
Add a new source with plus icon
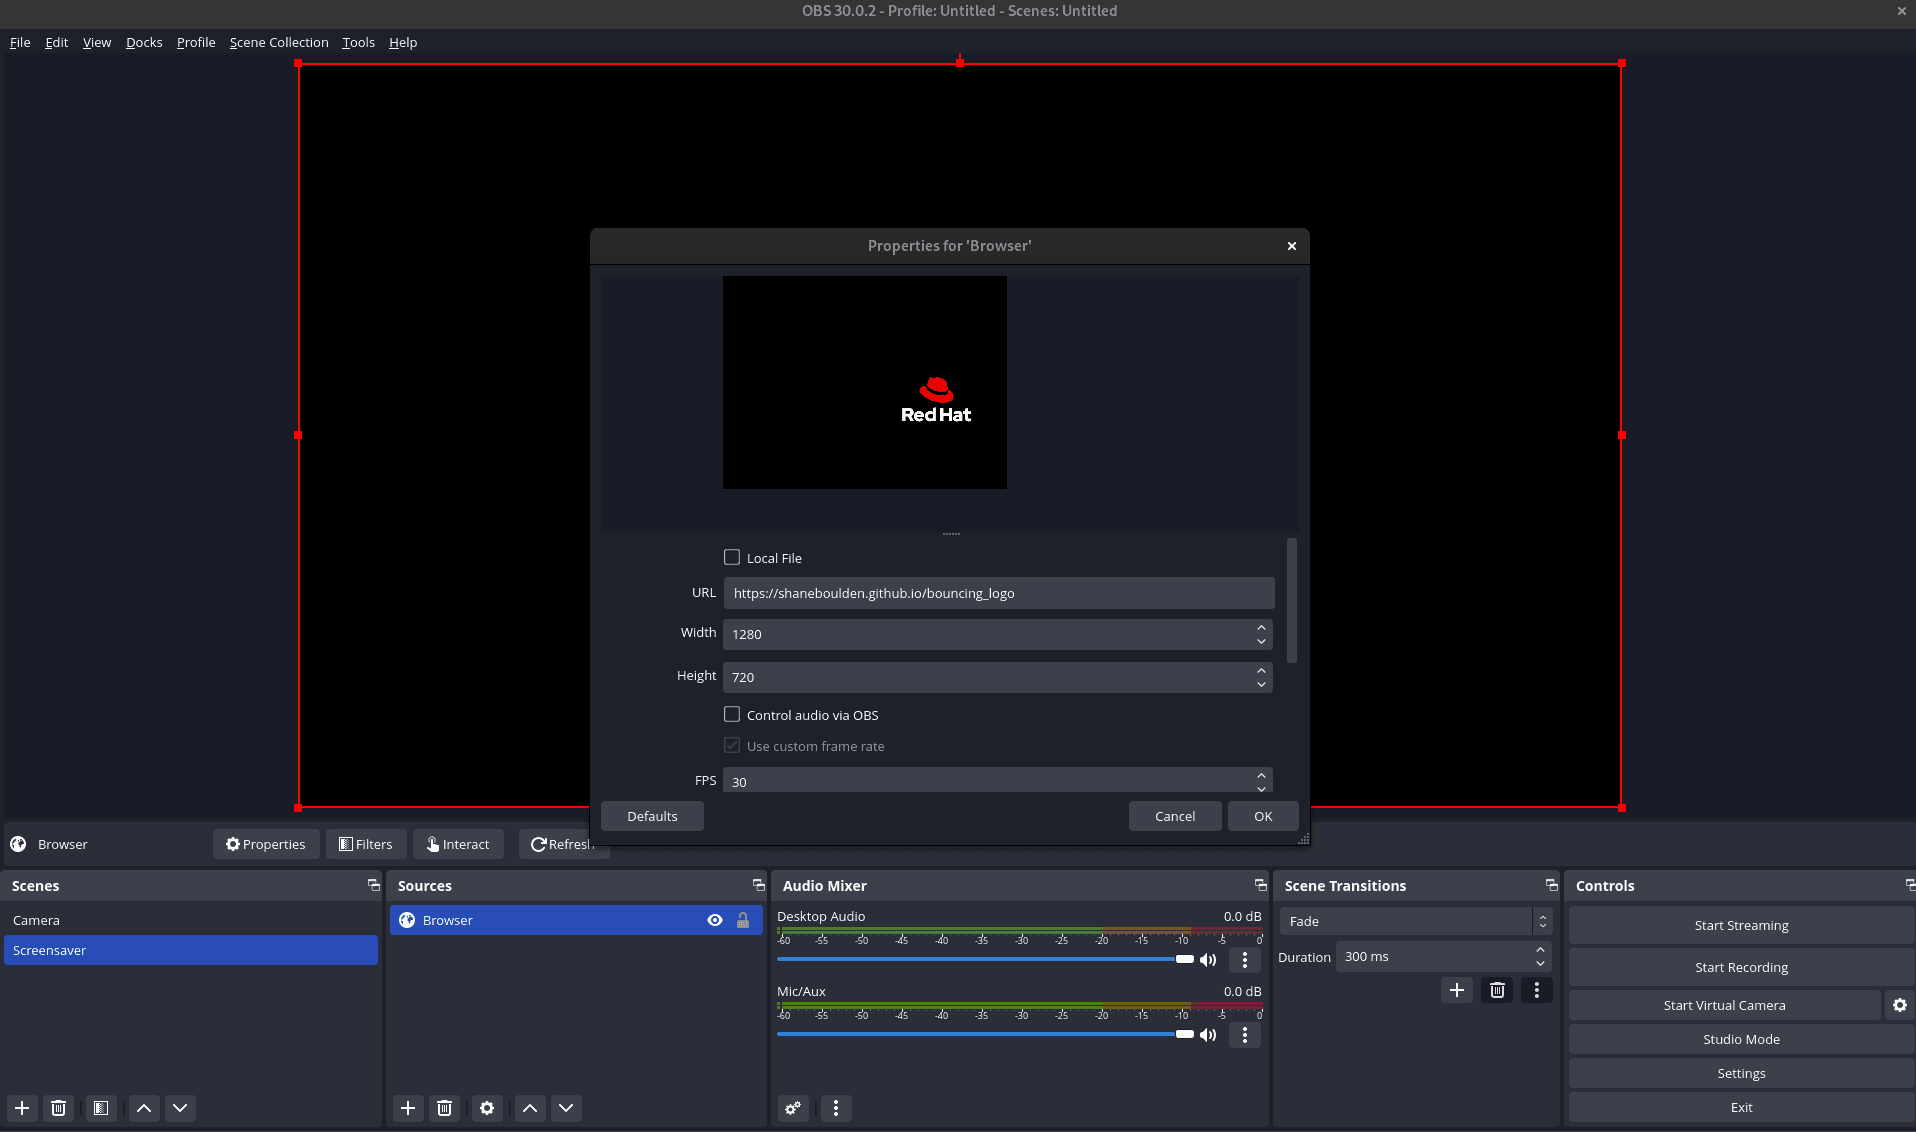[408, 1108]
